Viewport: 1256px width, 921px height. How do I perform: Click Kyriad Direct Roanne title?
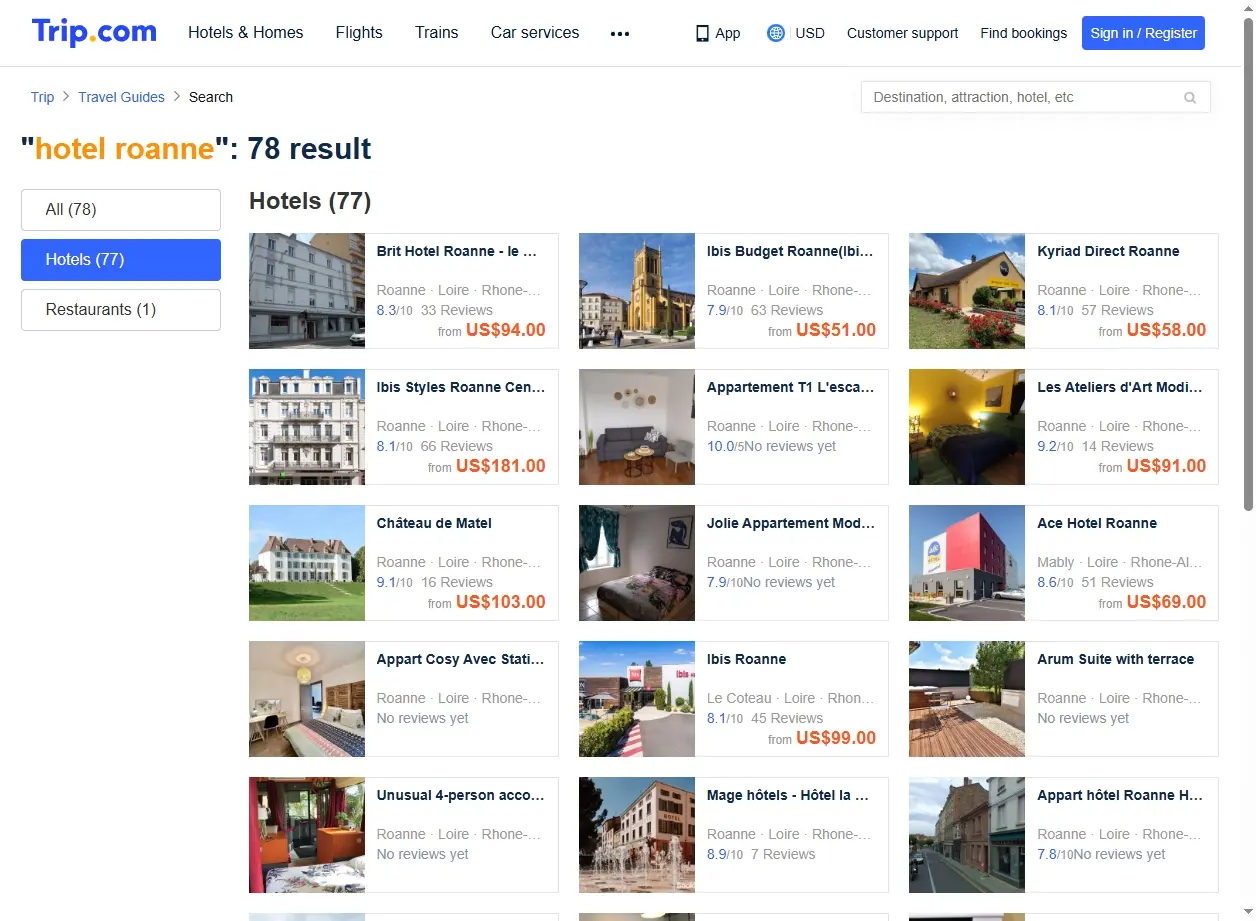(1108, 252)
